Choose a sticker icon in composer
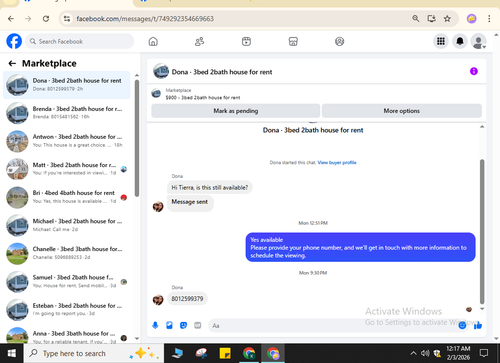The height and width of the screenshot is (363, 500). tap(183, 325)
